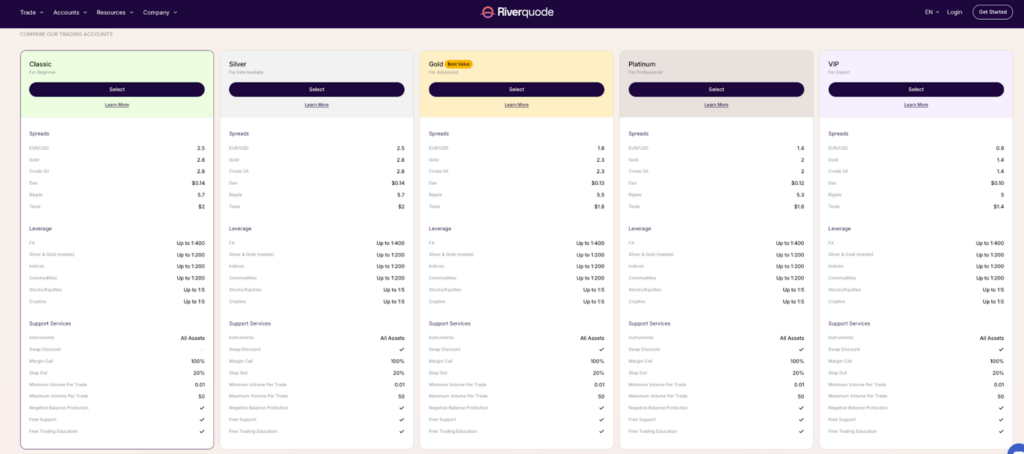Open the Company menu
Viewport: 1024px width, 454px height.
(x=159, y=12)
